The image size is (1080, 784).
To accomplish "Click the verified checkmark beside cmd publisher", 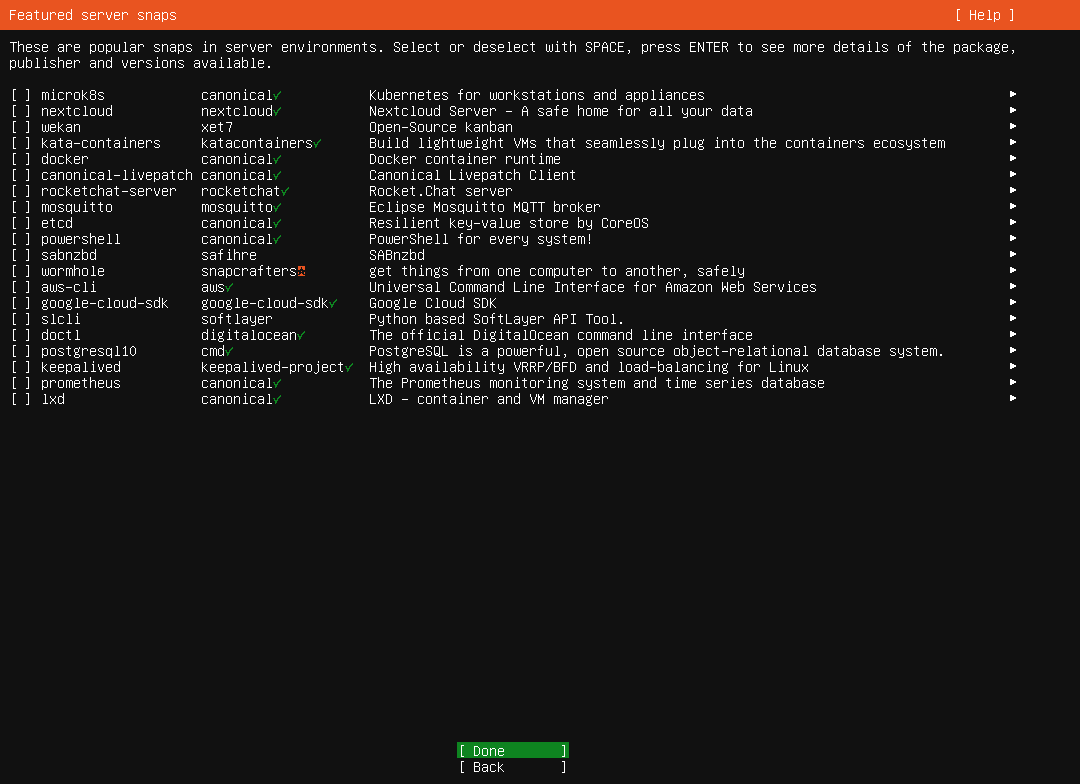I will [x=229, y=351].
